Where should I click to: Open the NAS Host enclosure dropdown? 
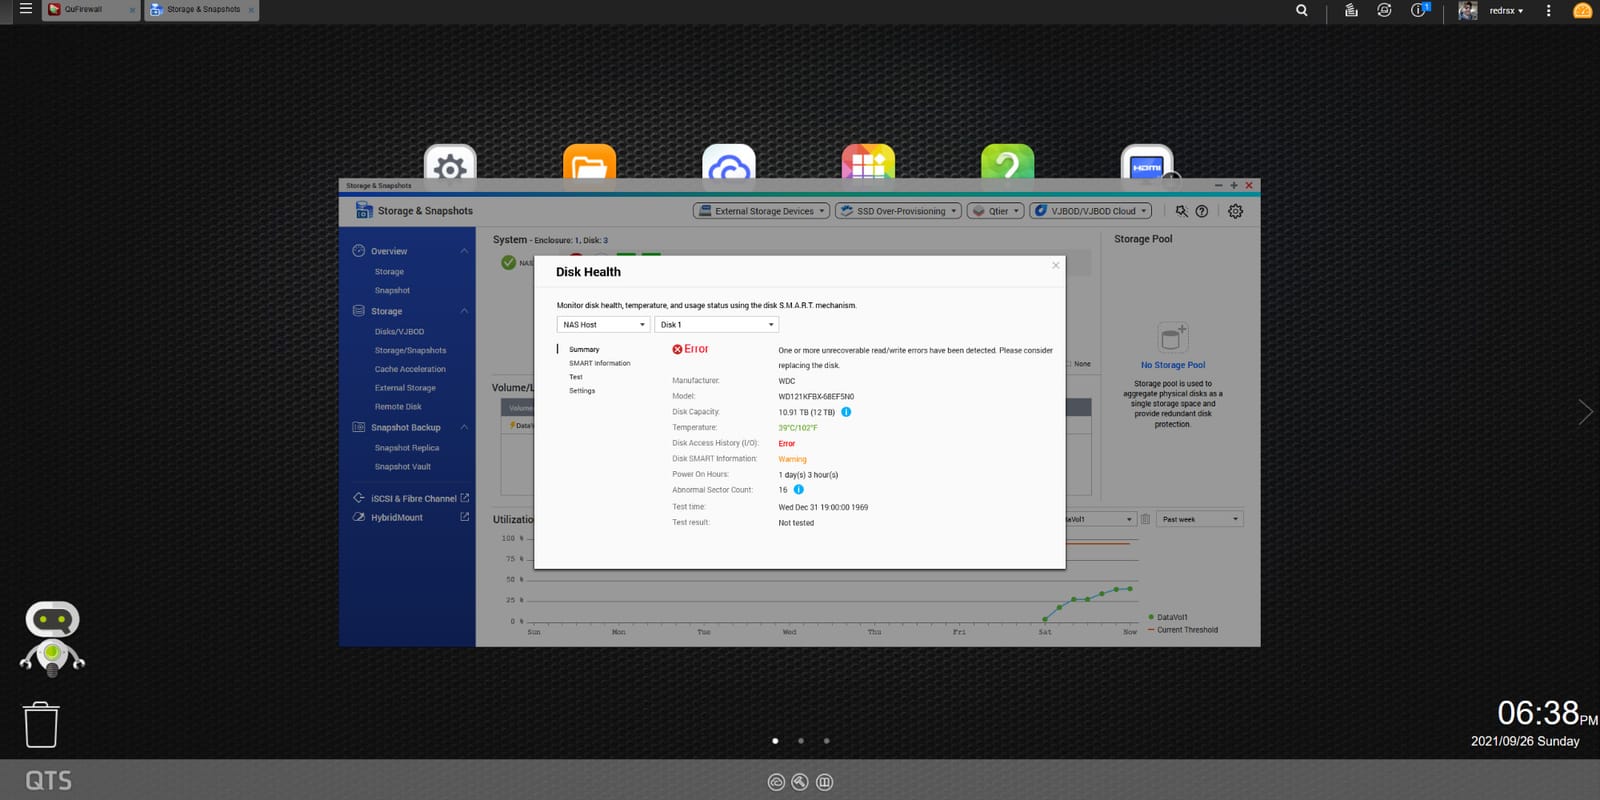pyautogui.click(x=603, y=325)
